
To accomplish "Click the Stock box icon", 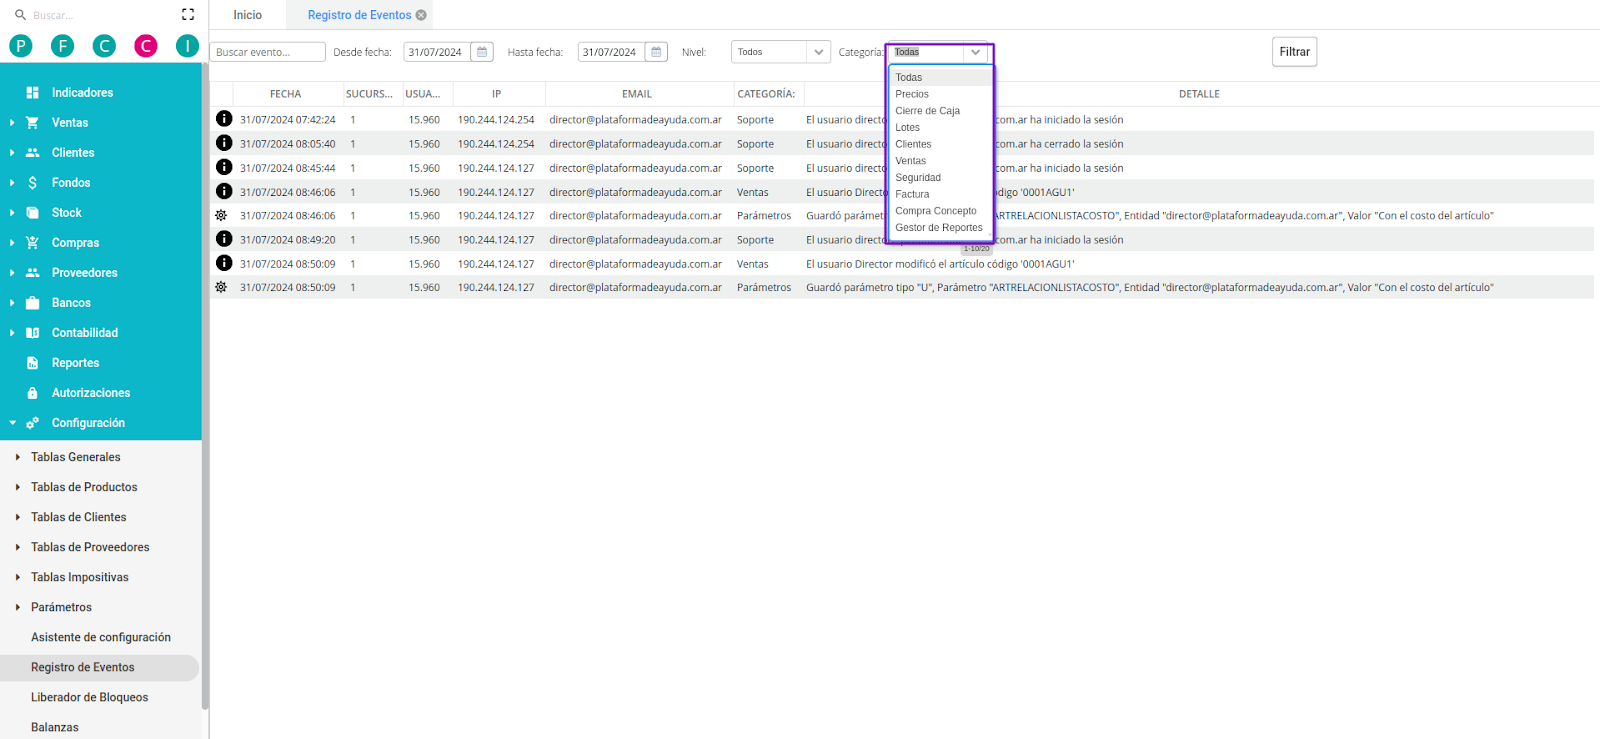I will 32,212.
